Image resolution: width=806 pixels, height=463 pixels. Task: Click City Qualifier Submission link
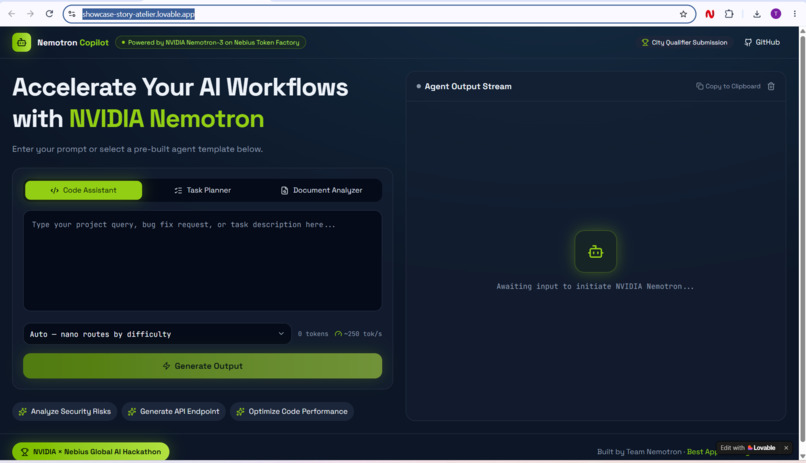(x=684, y=42)
